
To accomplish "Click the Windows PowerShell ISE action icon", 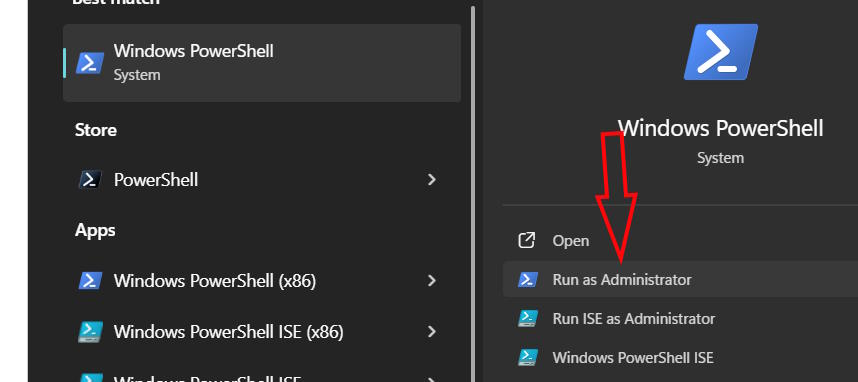I will pos(527,357).
